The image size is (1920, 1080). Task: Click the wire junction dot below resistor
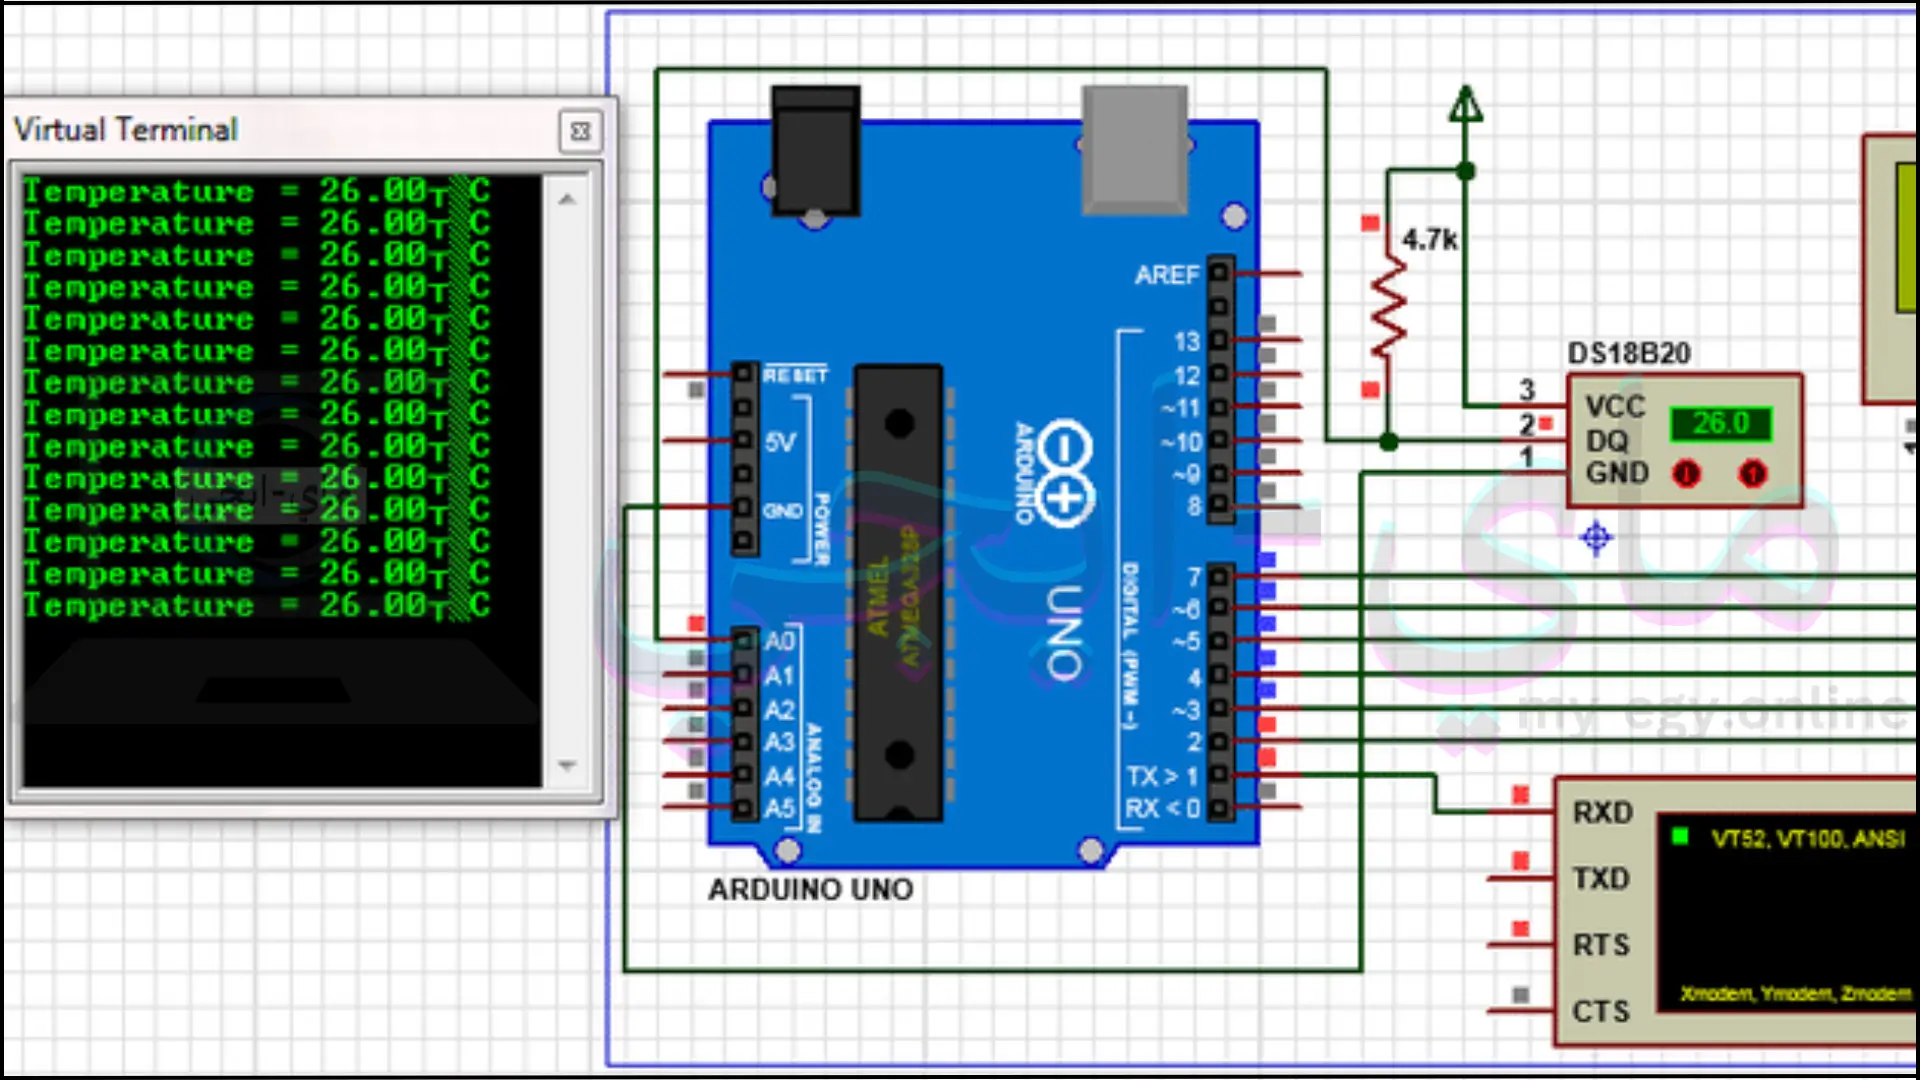tap(1388, 441)
